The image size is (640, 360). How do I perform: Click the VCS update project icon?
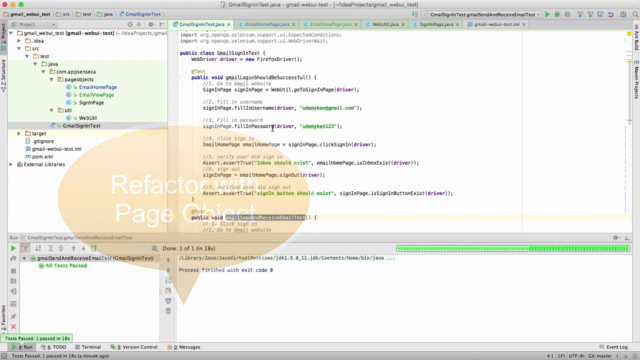pos(580,14)
